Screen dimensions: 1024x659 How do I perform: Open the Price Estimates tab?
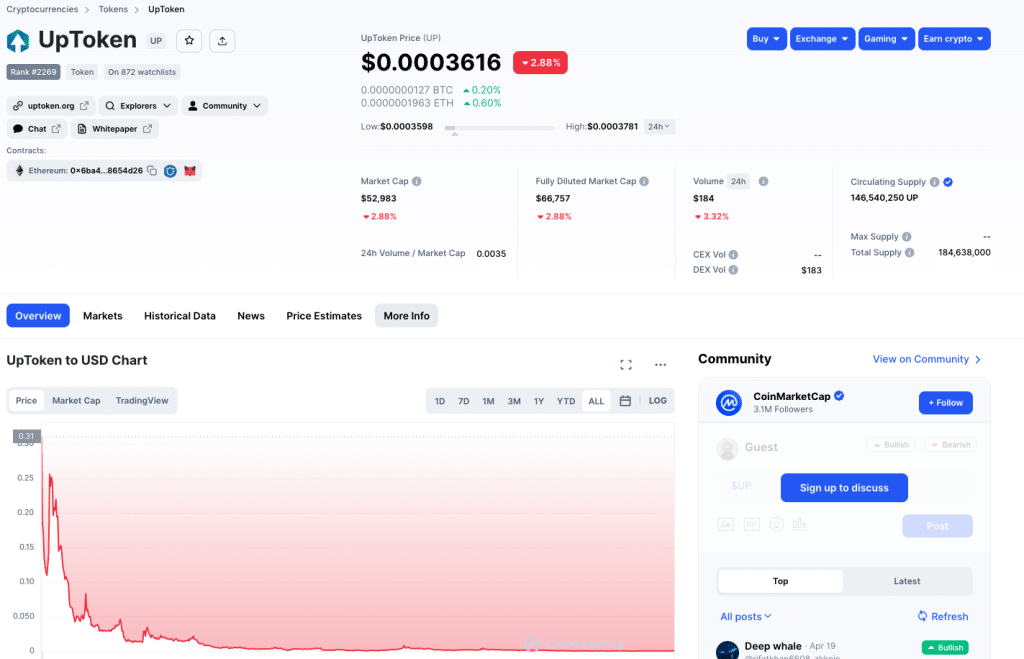tap(324, 315)
